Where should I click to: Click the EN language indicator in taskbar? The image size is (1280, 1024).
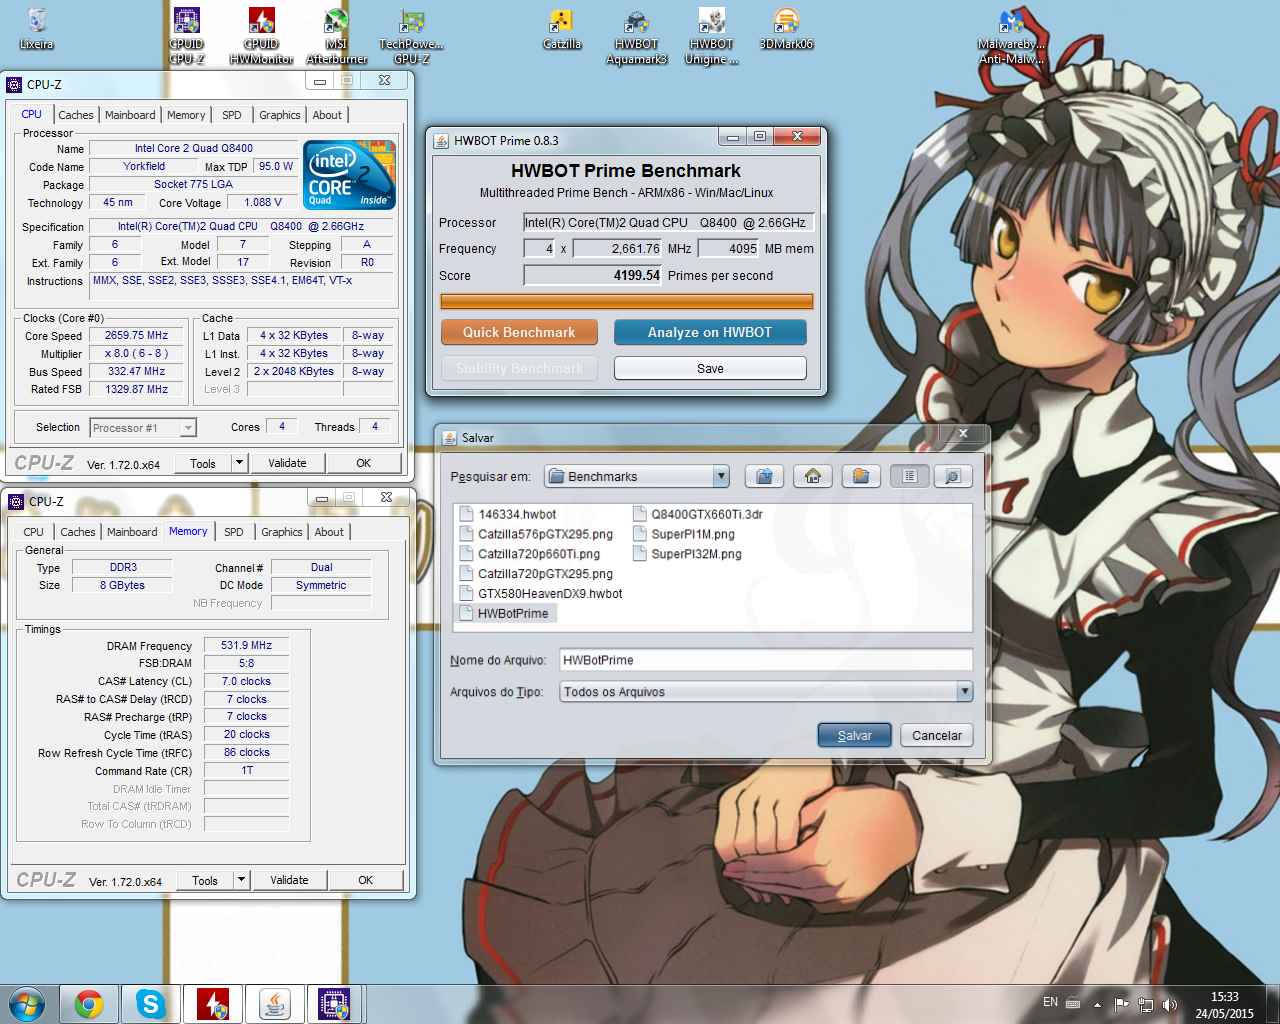[1050, 1002]
